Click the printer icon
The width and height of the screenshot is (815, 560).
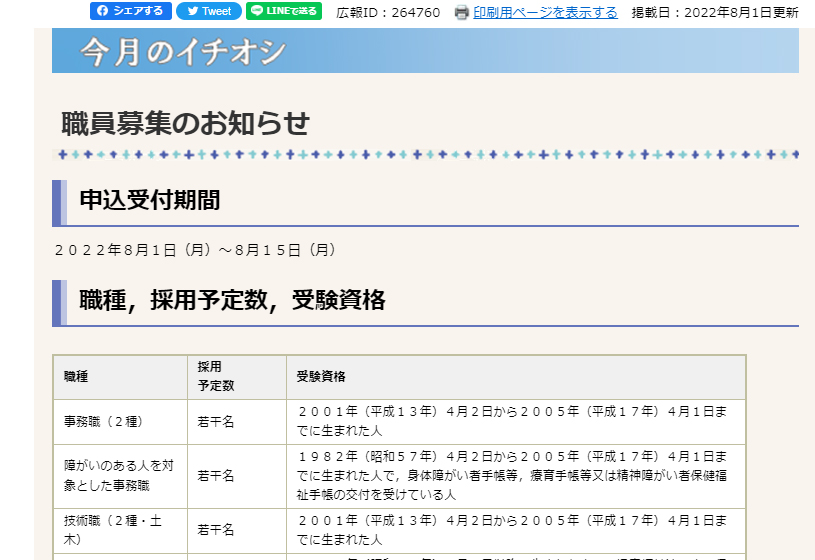click(461, 13)
